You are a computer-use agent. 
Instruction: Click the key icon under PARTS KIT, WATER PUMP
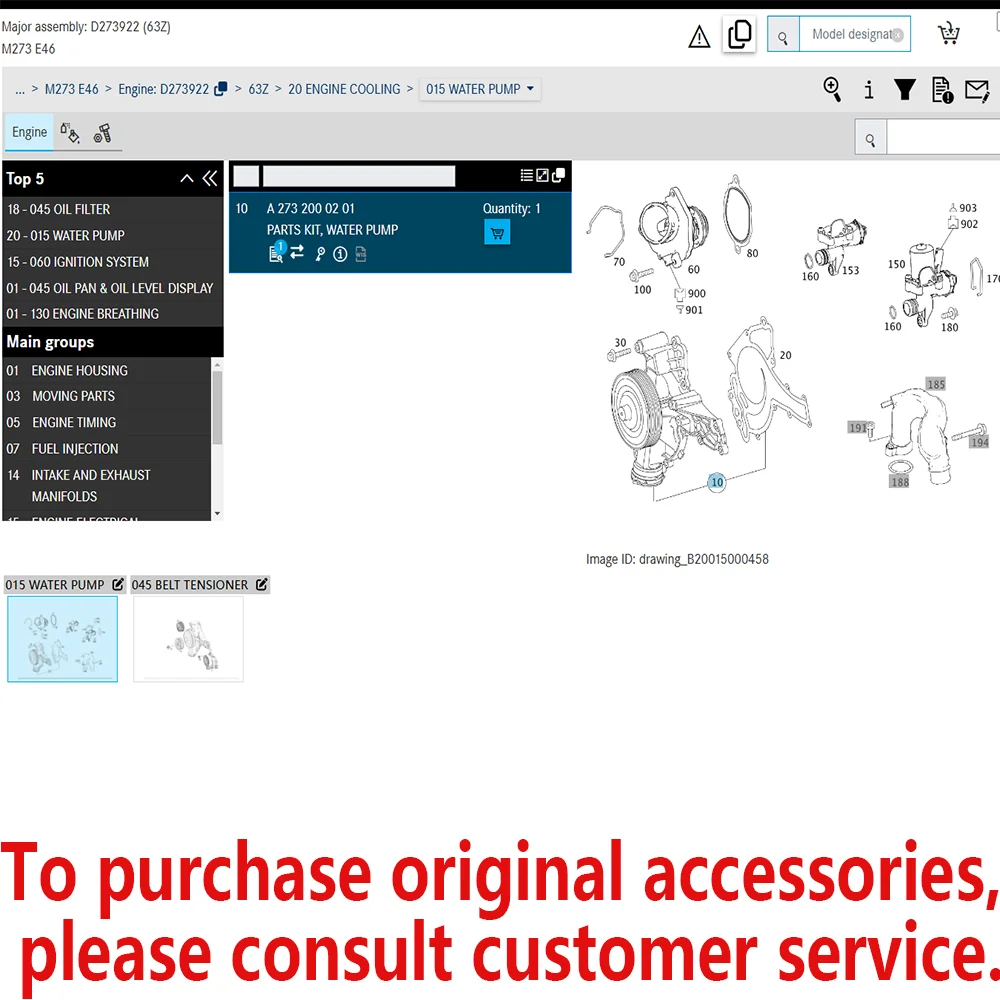tap(320, 254)
